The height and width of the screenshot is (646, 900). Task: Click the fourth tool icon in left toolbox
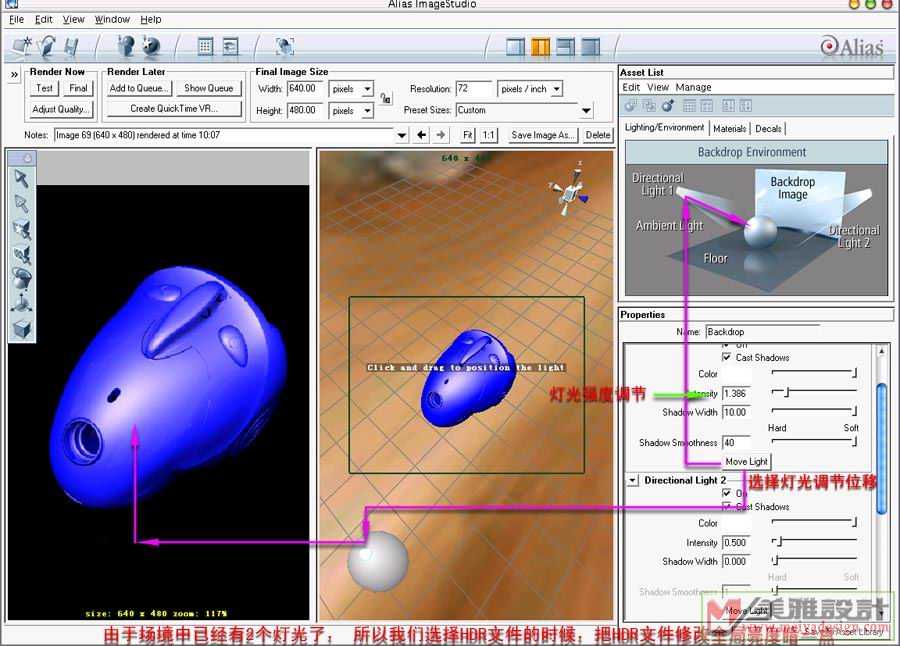click(x=22, y=254)
